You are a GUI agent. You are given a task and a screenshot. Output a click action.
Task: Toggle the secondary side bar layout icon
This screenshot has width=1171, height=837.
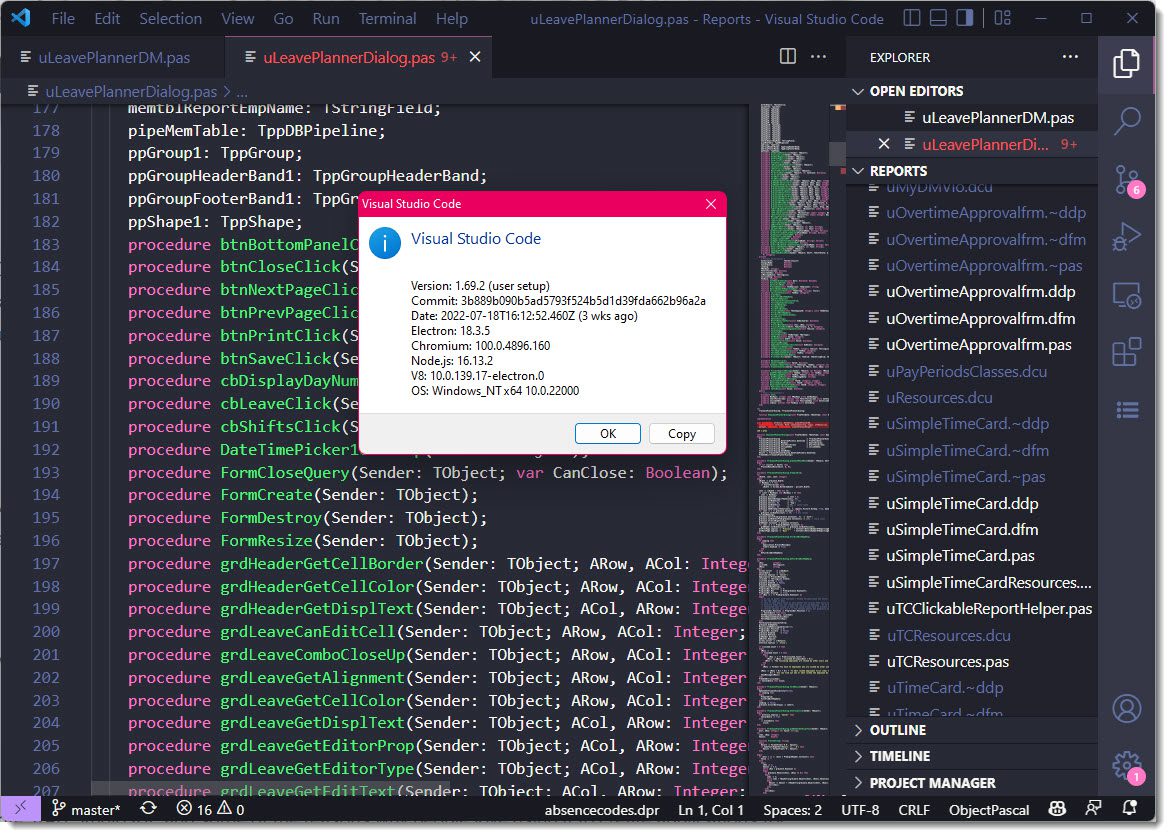964,18
